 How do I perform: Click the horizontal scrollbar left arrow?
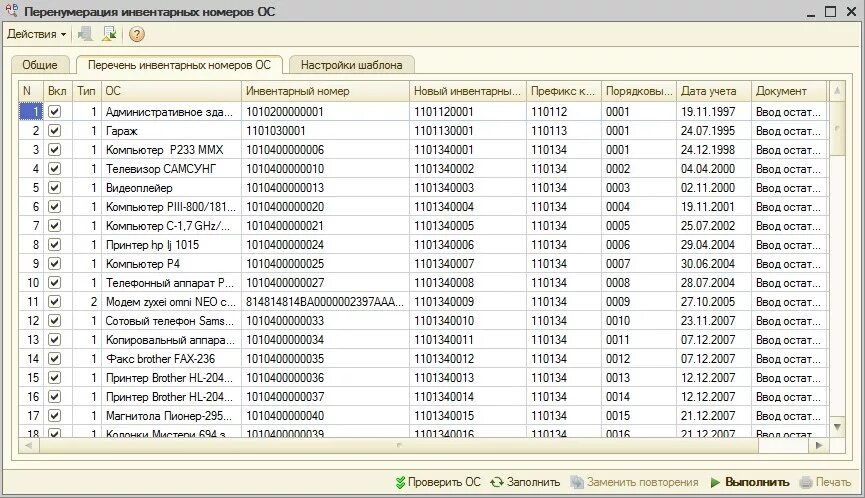pos(29,445)
